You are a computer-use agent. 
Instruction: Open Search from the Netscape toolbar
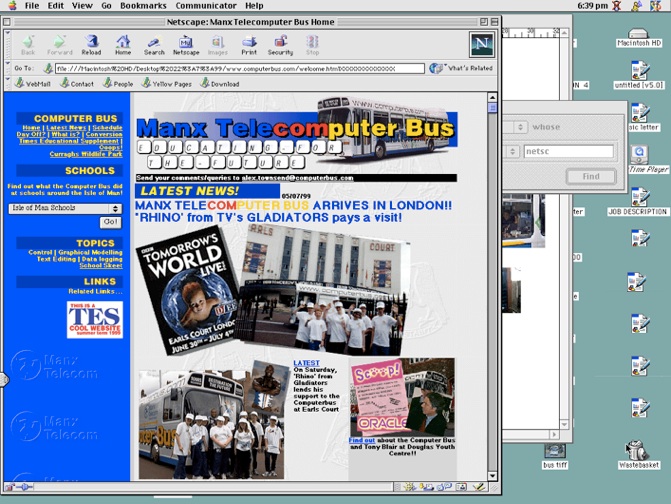coord(154,44)
